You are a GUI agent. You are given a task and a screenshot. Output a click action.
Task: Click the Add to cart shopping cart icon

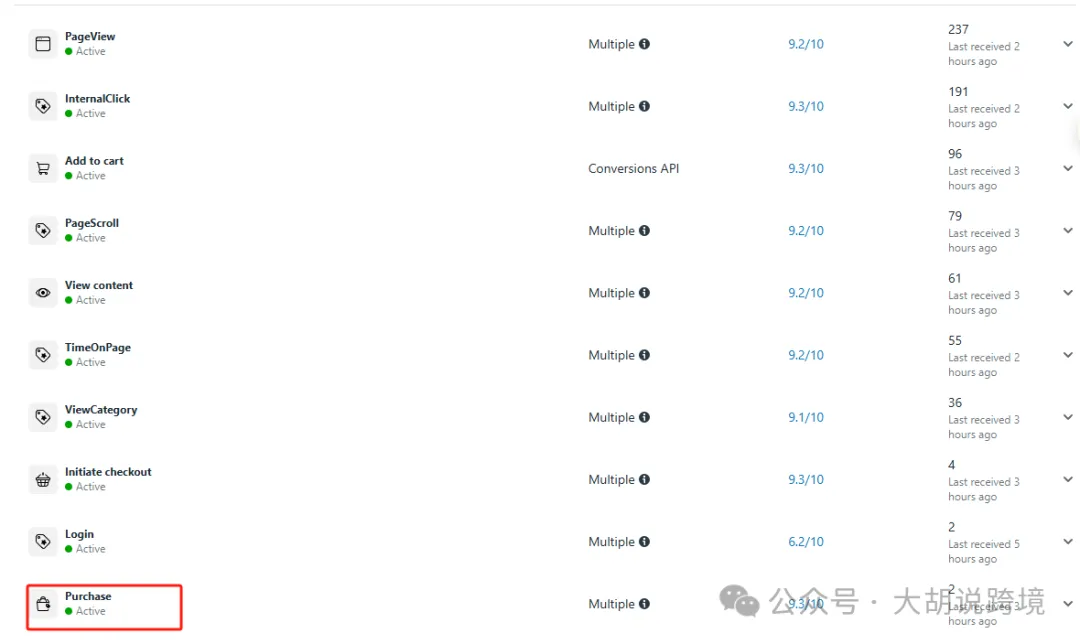tap(43, 169)
